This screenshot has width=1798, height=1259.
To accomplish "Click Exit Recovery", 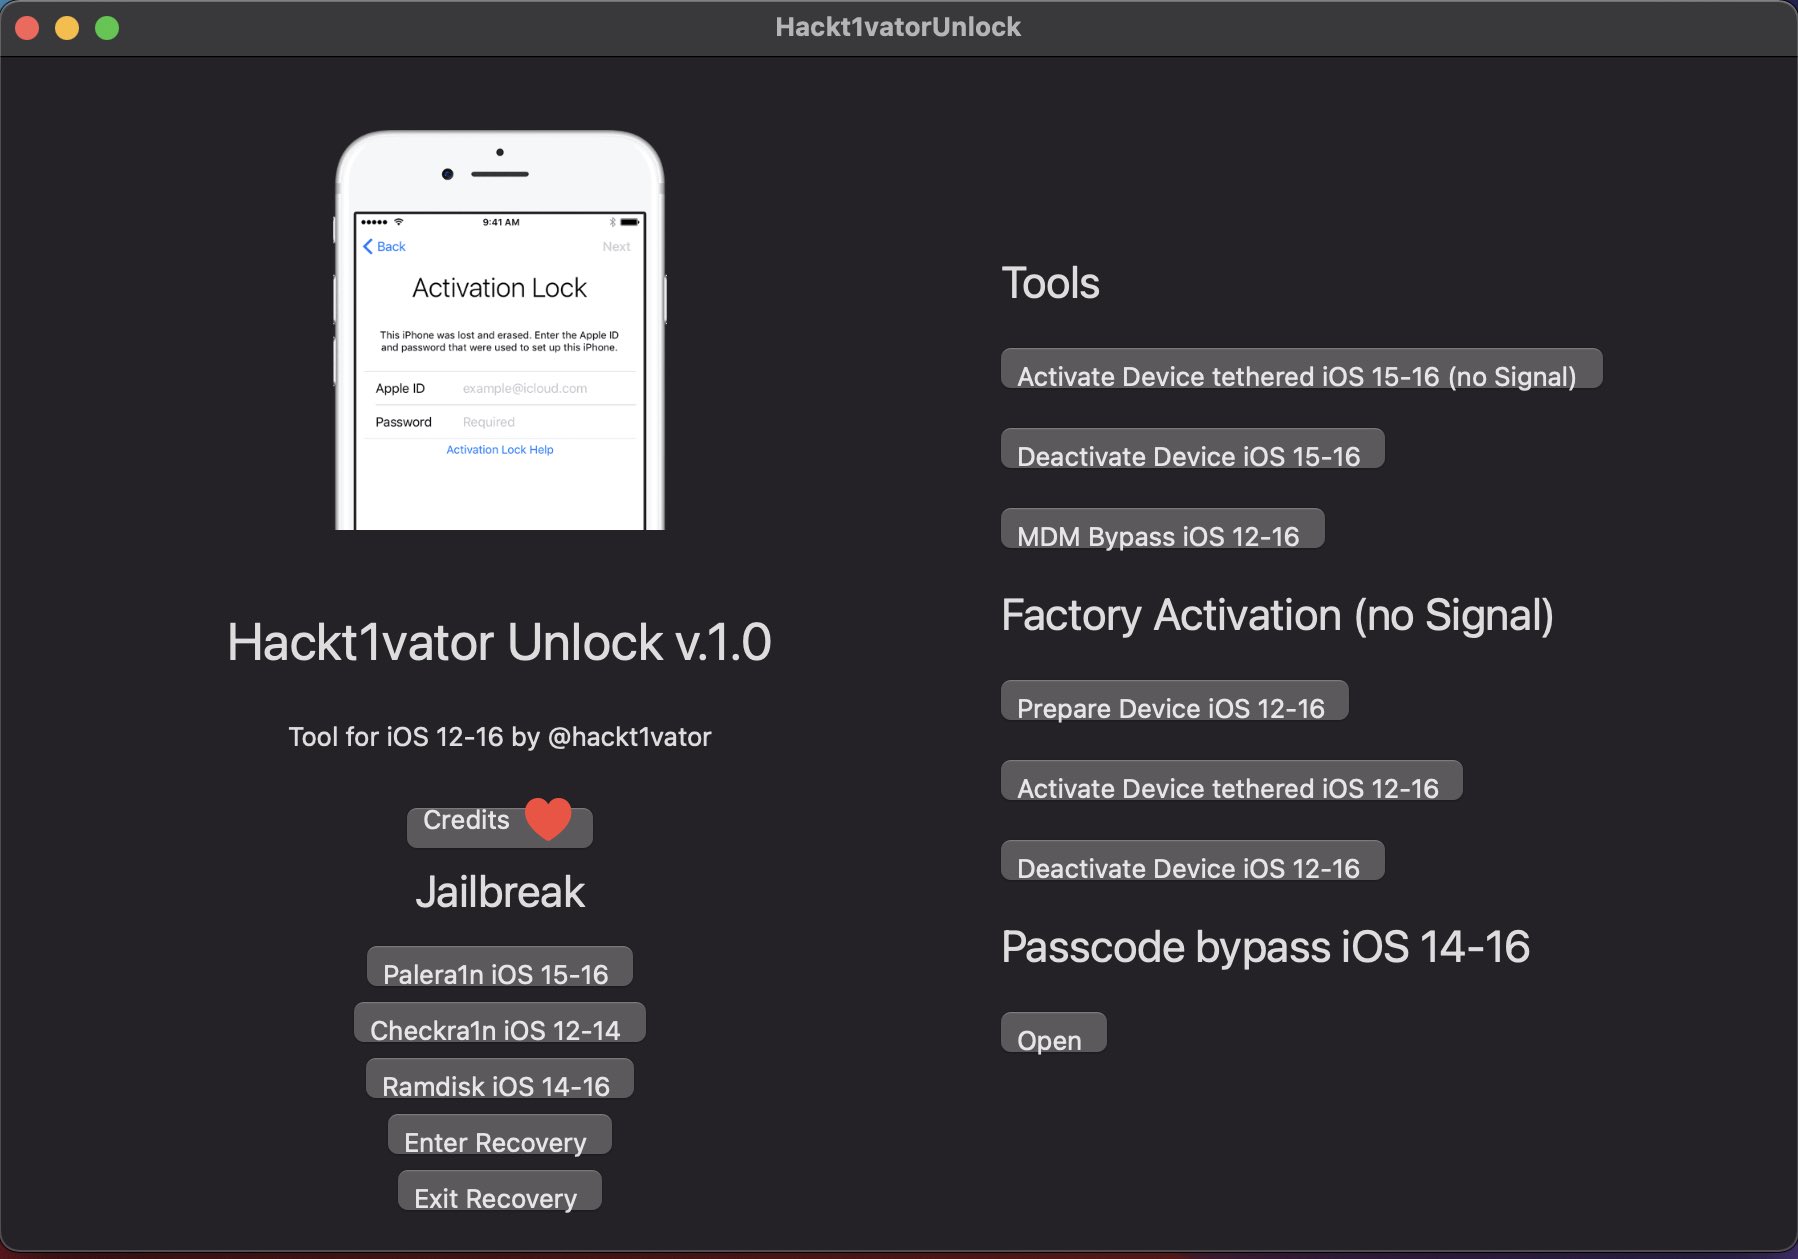I will (499, 1195).
